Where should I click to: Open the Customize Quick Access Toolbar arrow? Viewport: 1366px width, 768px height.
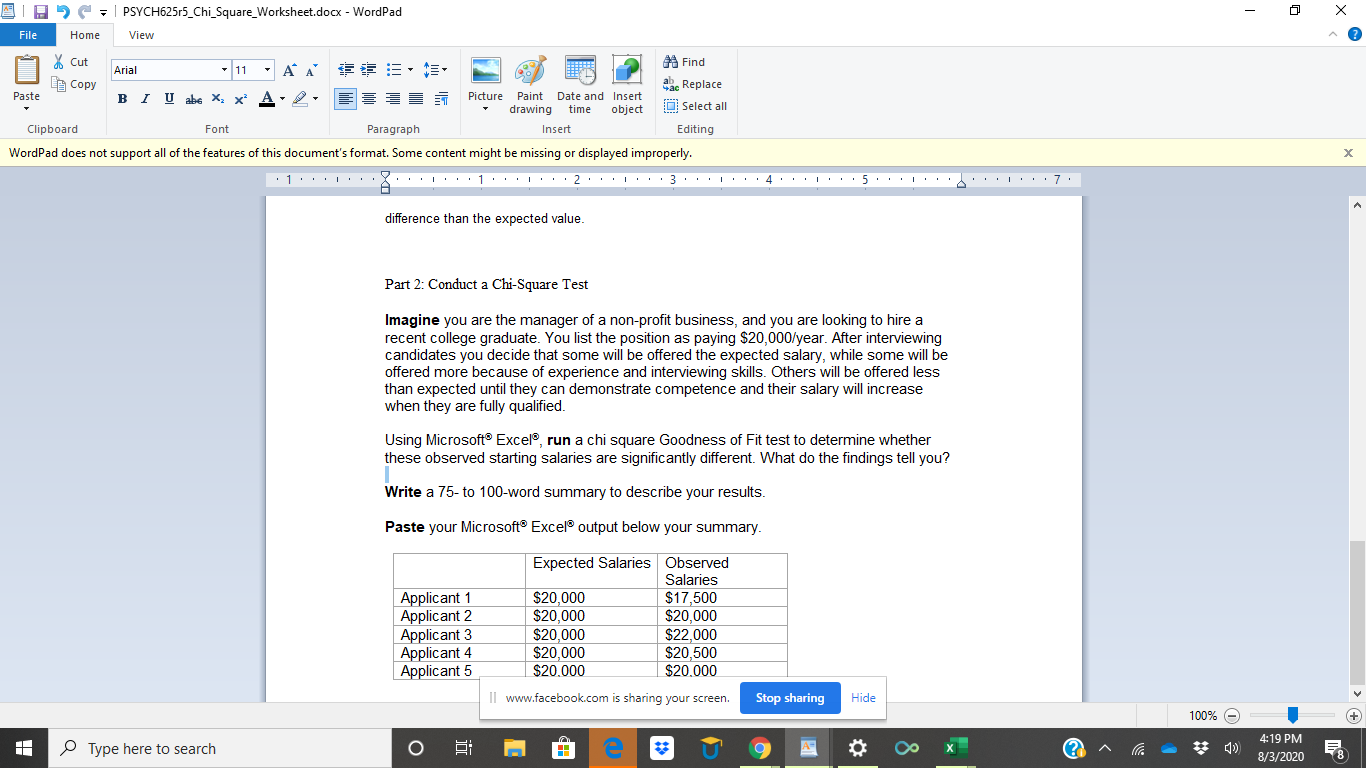click(103, 12)
